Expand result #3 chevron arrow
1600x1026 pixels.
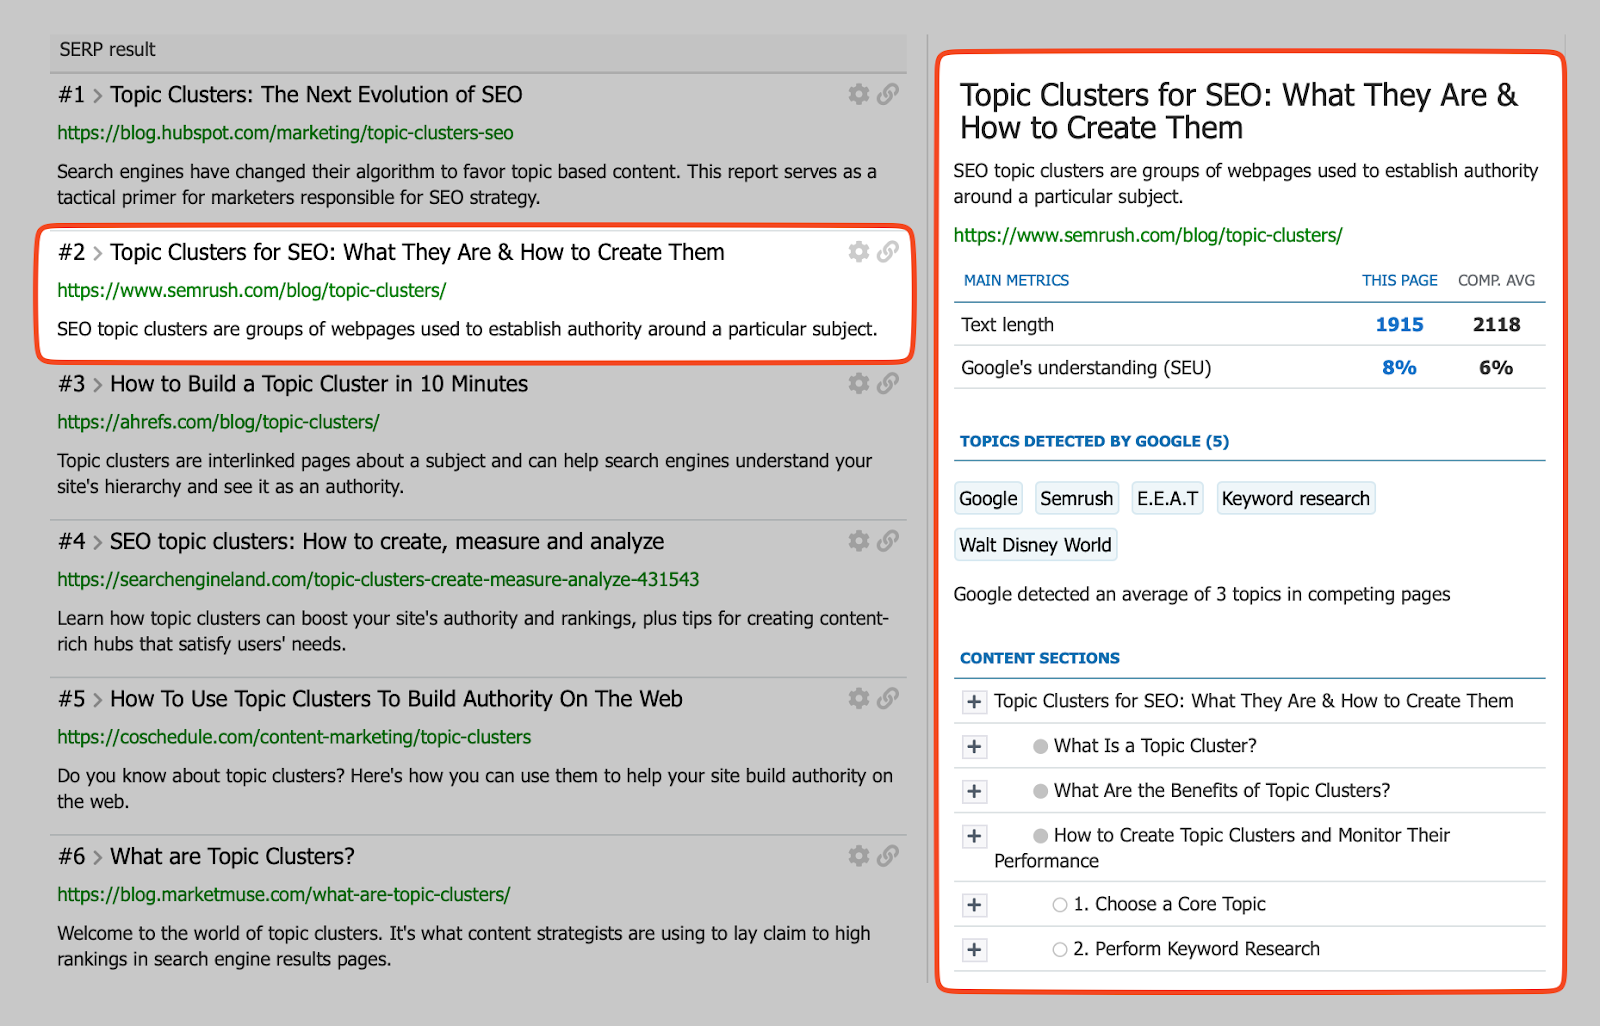(98, 385)
